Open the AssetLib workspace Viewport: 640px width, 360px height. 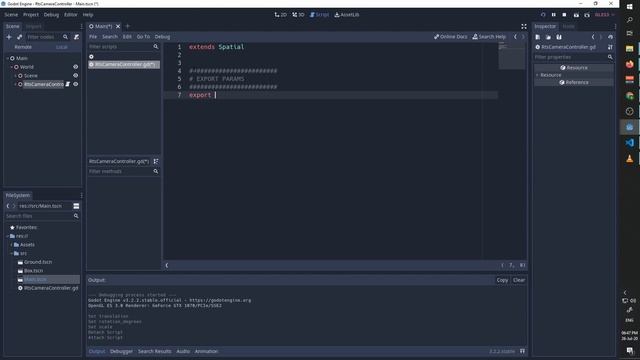(347, 15)
